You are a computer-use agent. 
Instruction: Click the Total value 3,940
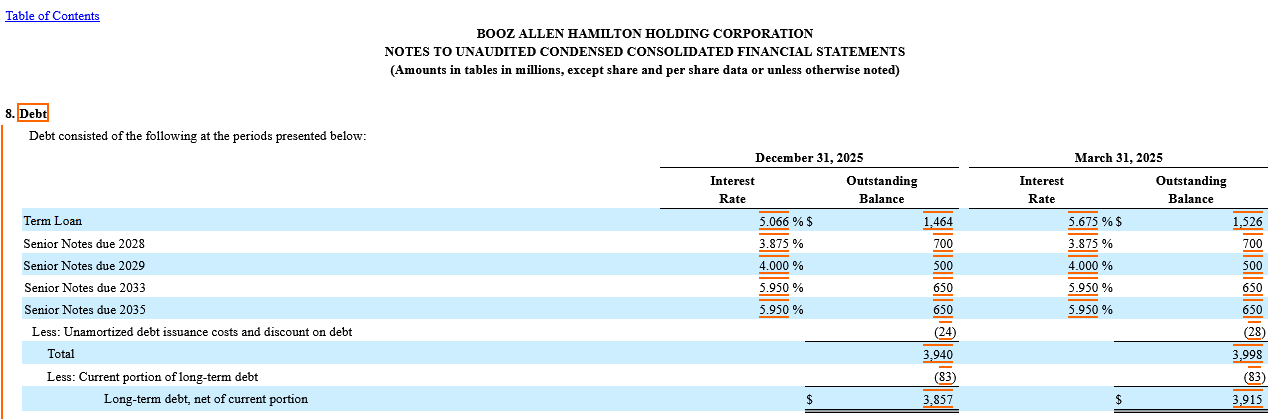(x=939, y=354)
